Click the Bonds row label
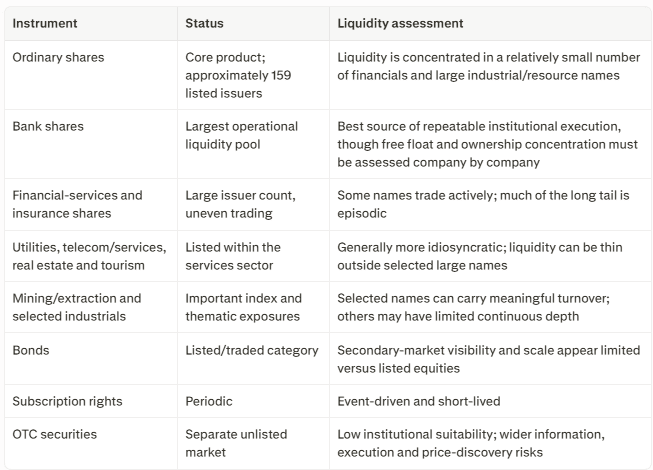The height and width of the screenshot is (470, 653). tap(31, 351)
